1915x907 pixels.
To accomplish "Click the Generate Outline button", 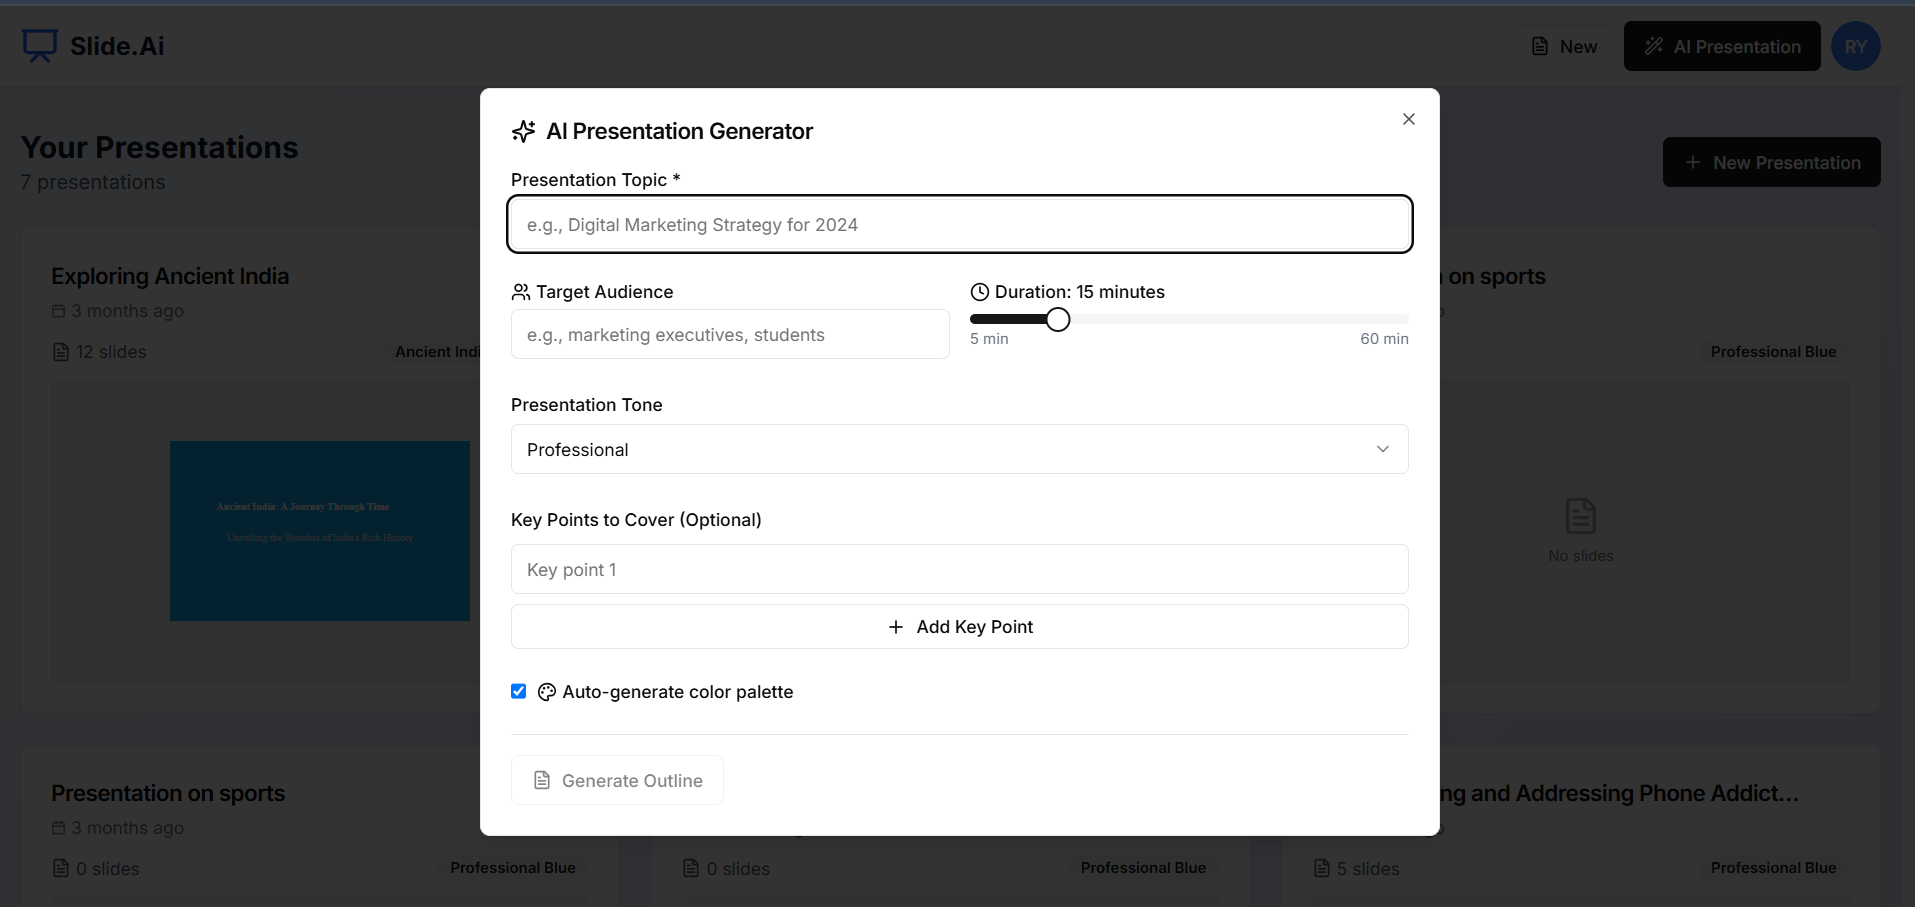I will point(617,780).
